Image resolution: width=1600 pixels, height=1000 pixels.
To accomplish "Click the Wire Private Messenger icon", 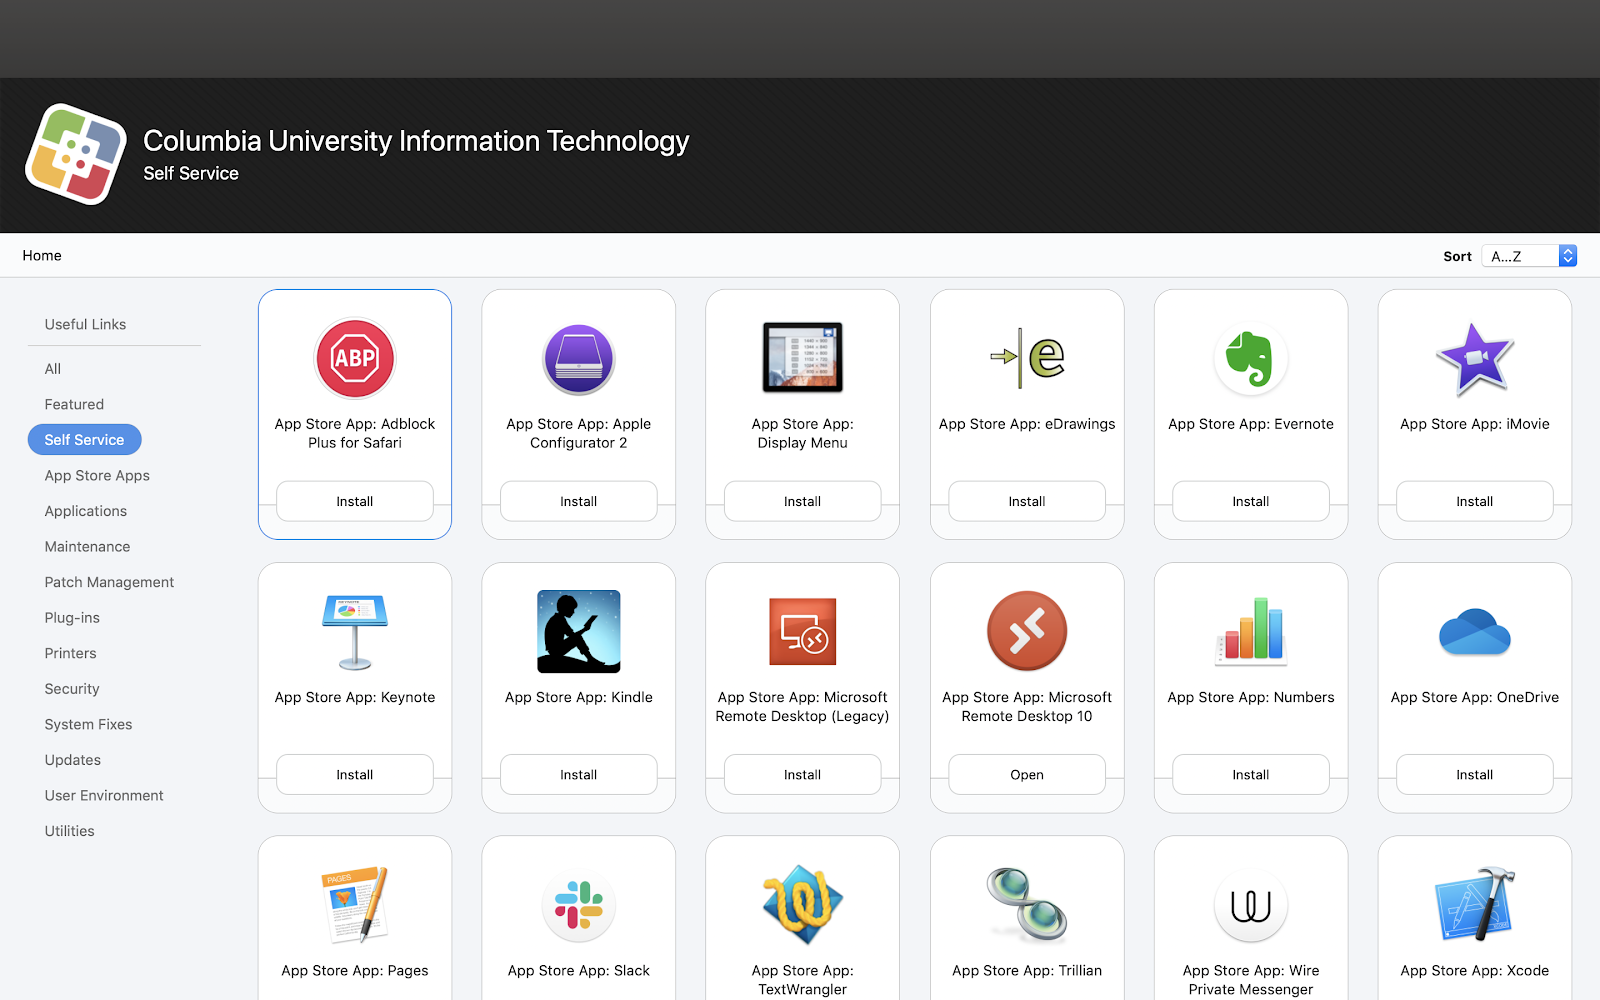I will (x=1251, y=906).
